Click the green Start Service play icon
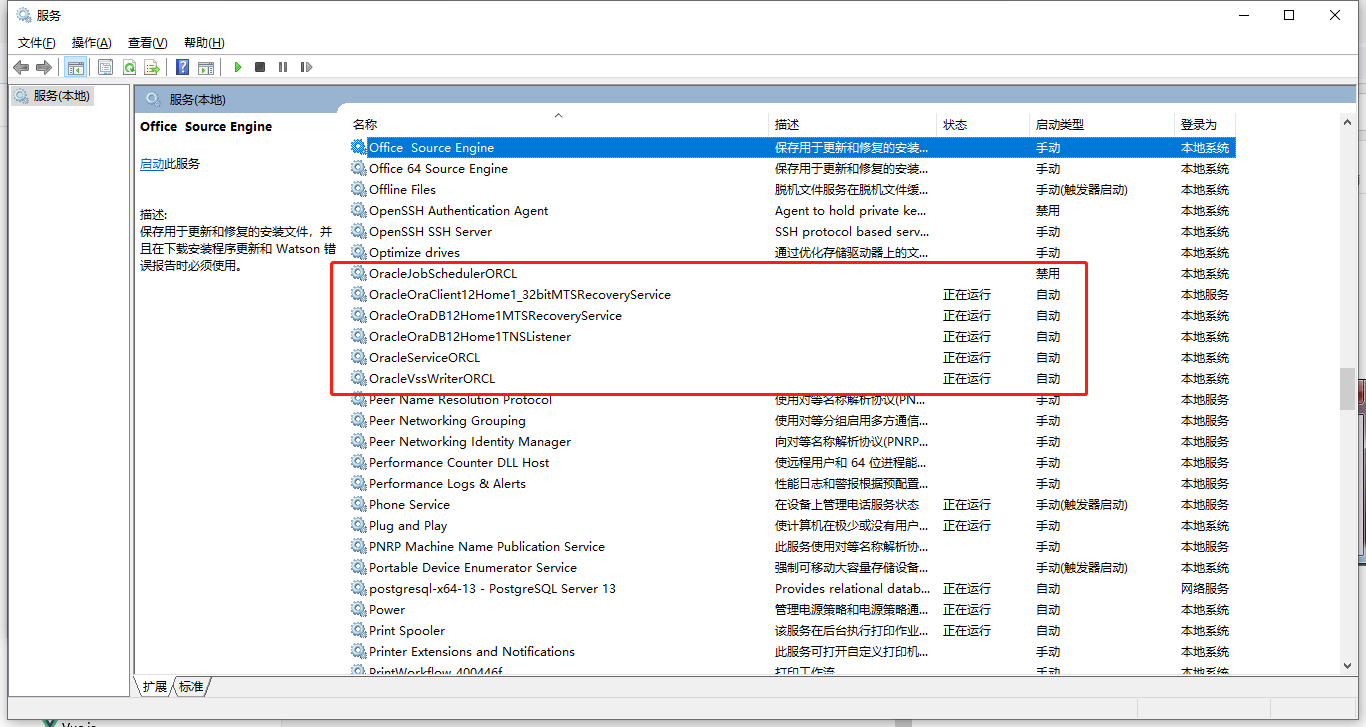 pyautogui.click(x=237, y=67)
